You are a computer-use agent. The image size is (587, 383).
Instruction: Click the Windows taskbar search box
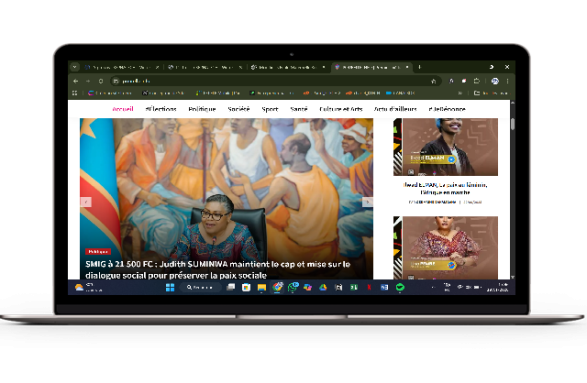point(200,287)
